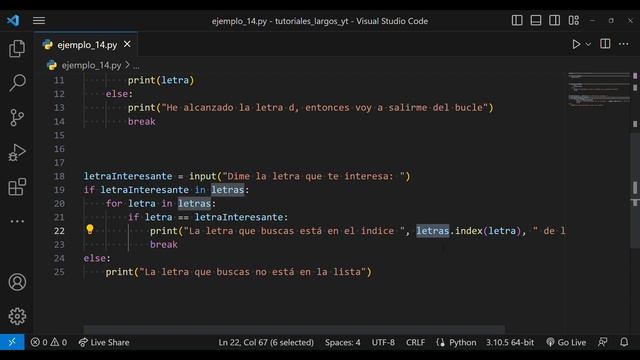Change end of line sequence CRLF
Viewport: 640px width, 360px height.
[x=415, y=342]
